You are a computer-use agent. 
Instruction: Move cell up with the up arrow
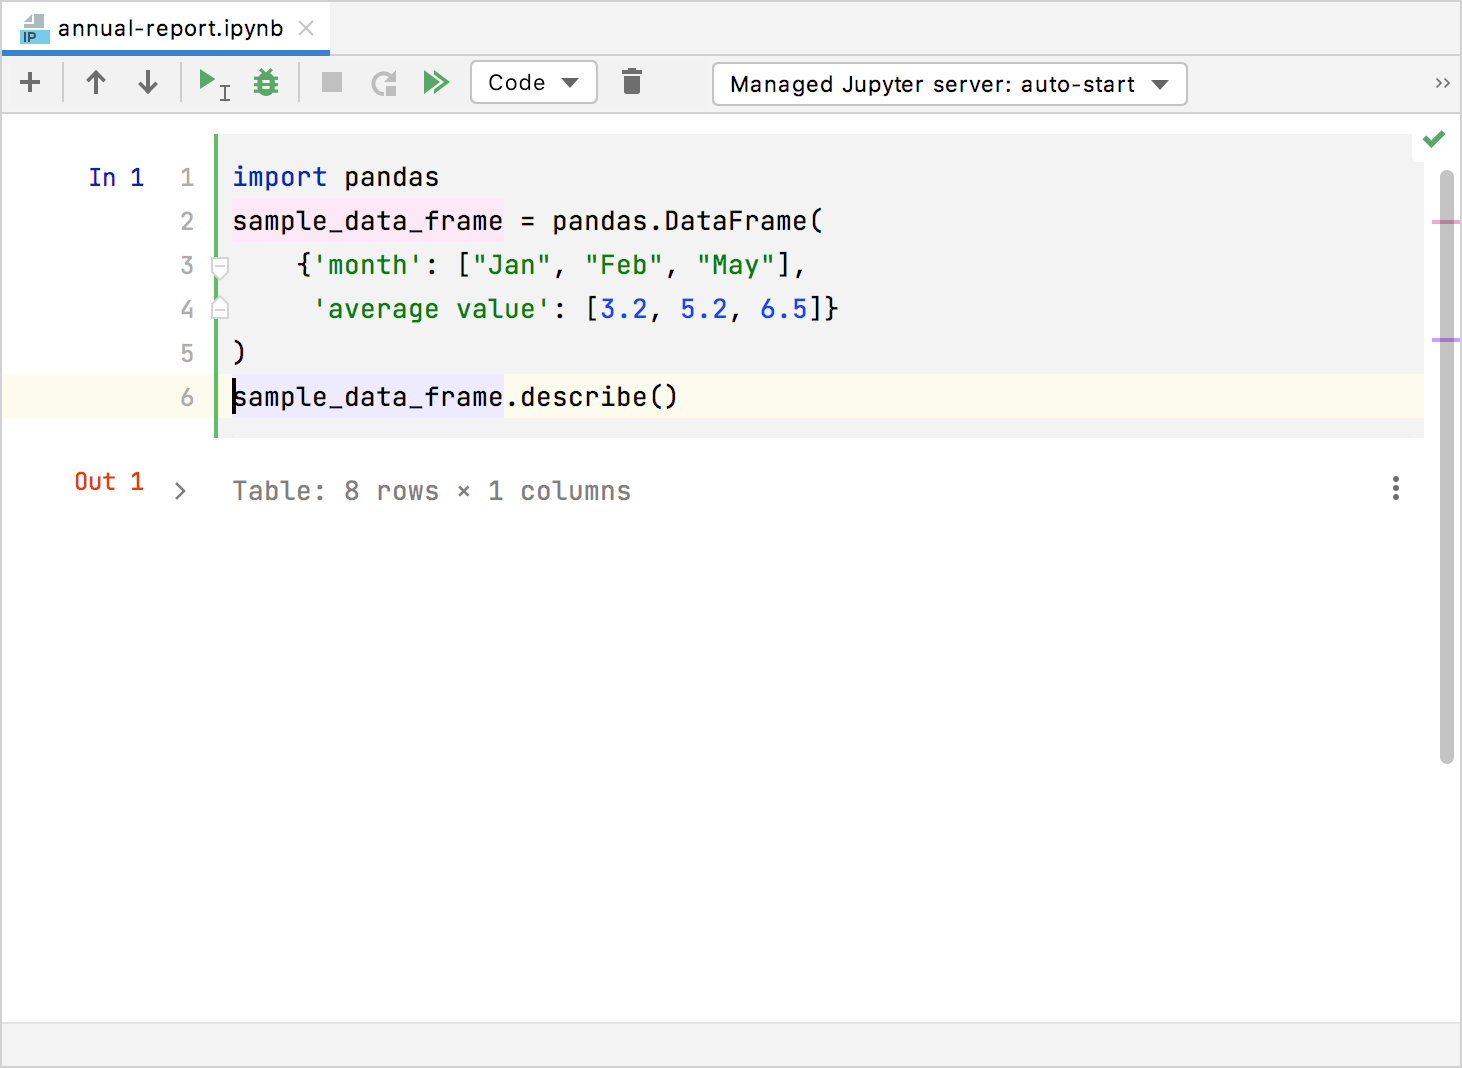[96, 82]
